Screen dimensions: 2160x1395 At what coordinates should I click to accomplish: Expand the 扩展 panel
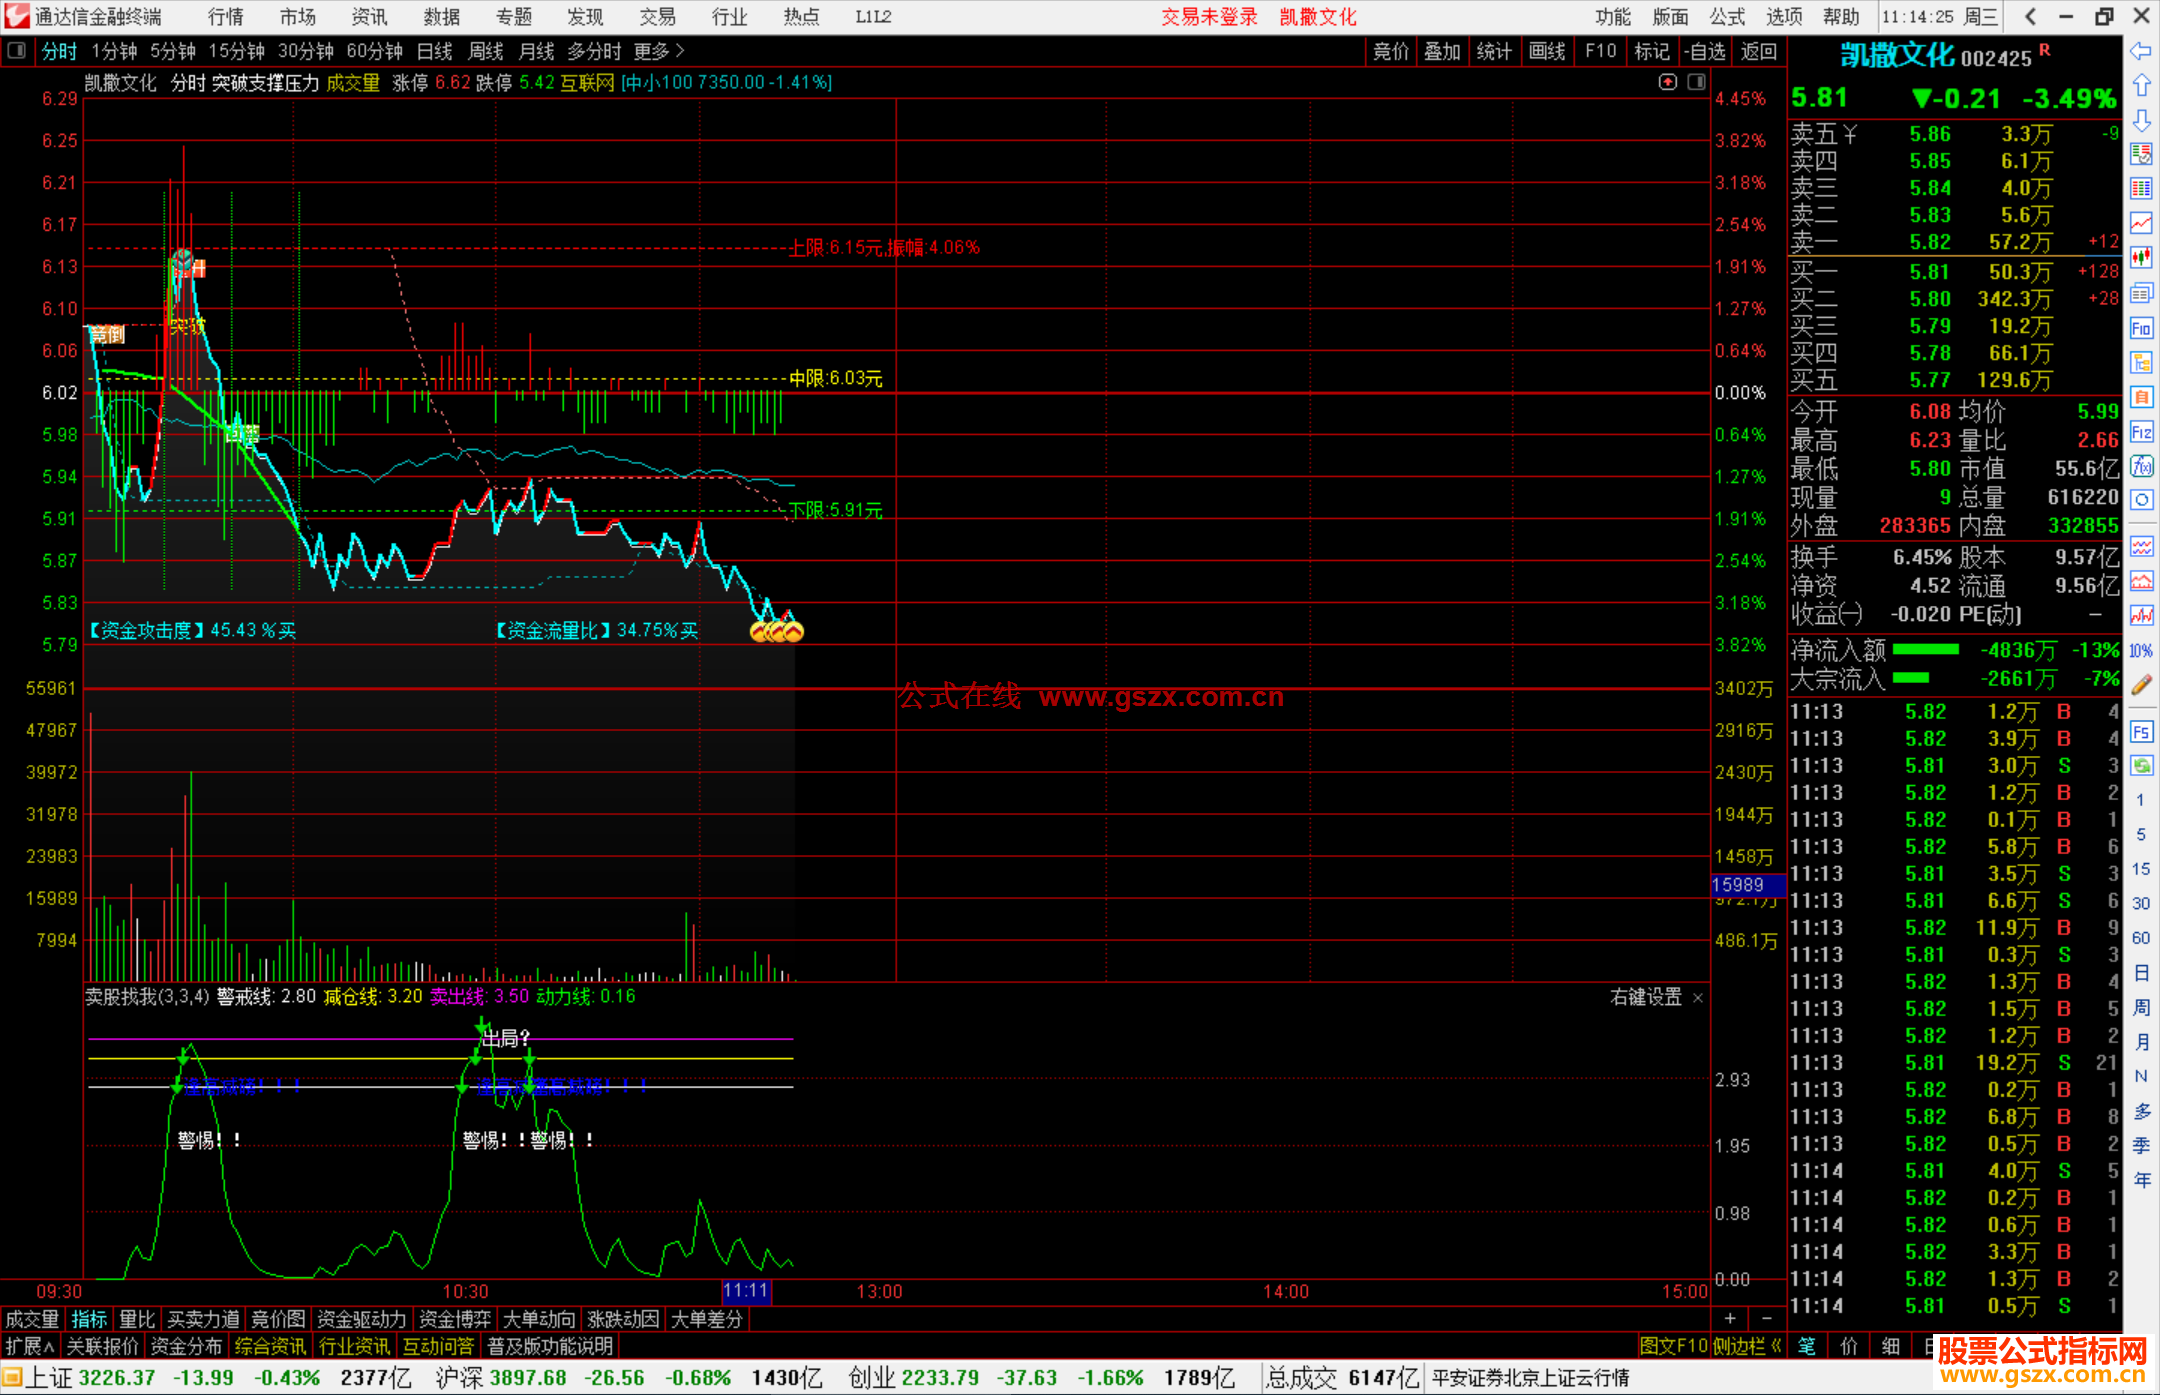pos(30,1346)
